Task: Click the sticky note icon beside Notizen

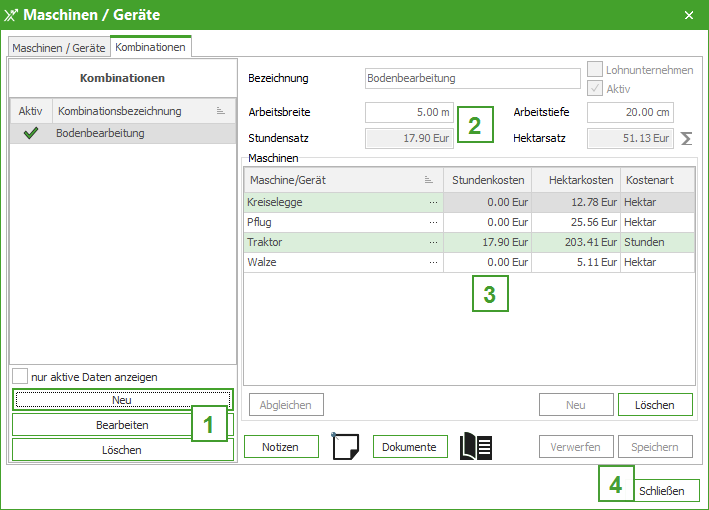Action: (345, 447)
